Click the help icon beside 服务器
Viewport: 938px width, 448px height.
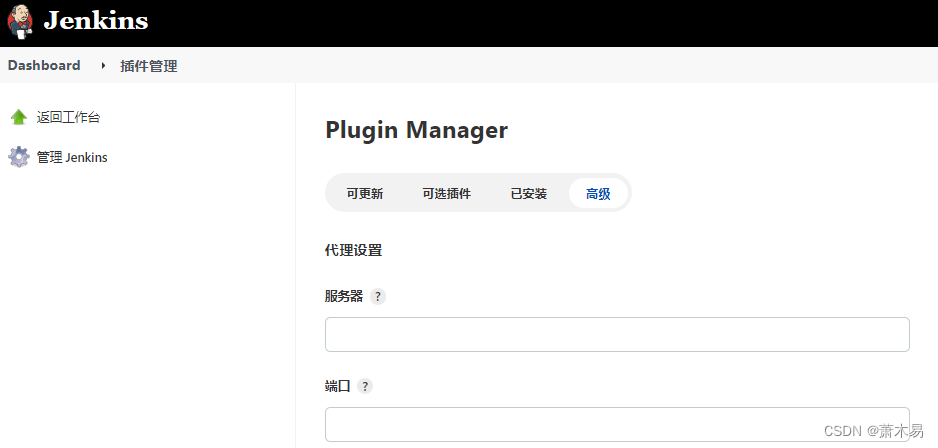(x=377, y=297)
